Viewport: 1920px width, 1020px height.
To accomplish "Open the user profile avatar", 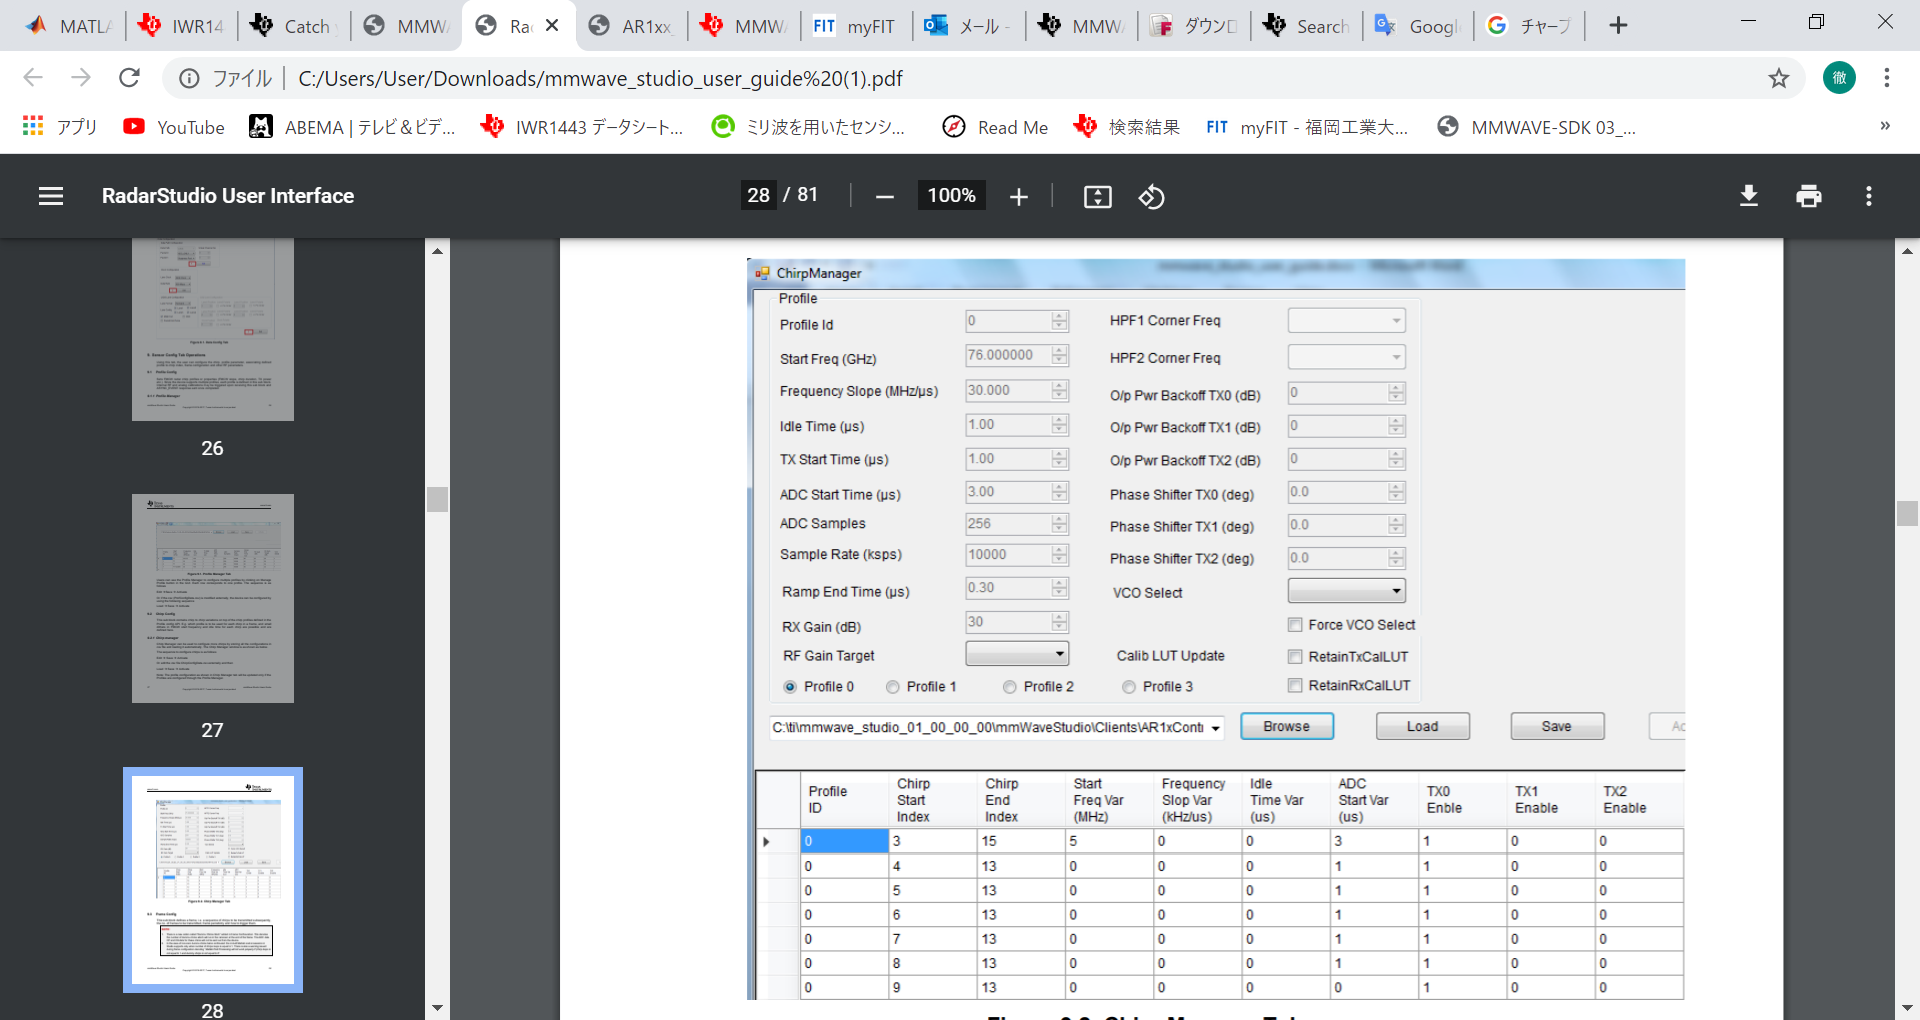I will [x=1839, y=78].
